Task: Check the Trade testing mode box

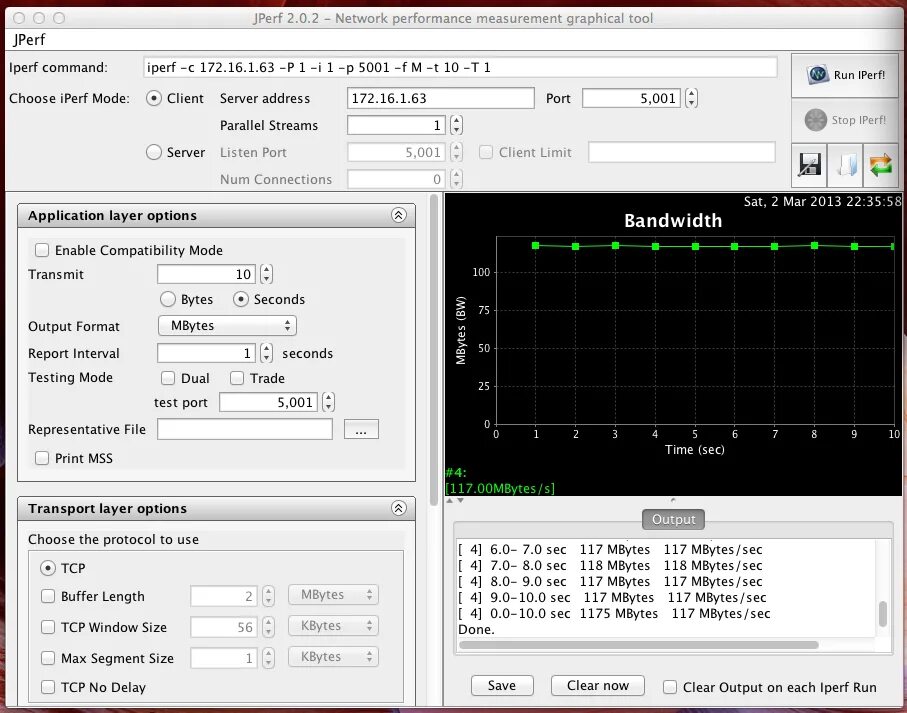Action: 237,378
